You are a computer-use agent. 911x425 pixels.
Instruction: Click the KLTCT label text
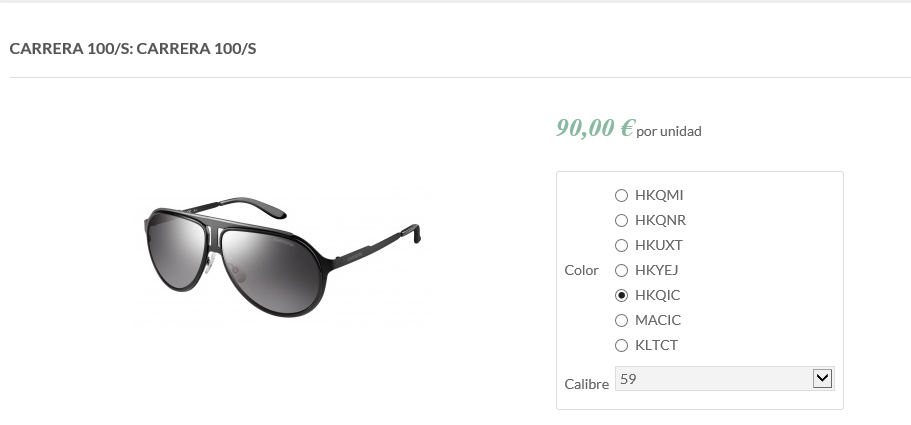click(656, 345)
